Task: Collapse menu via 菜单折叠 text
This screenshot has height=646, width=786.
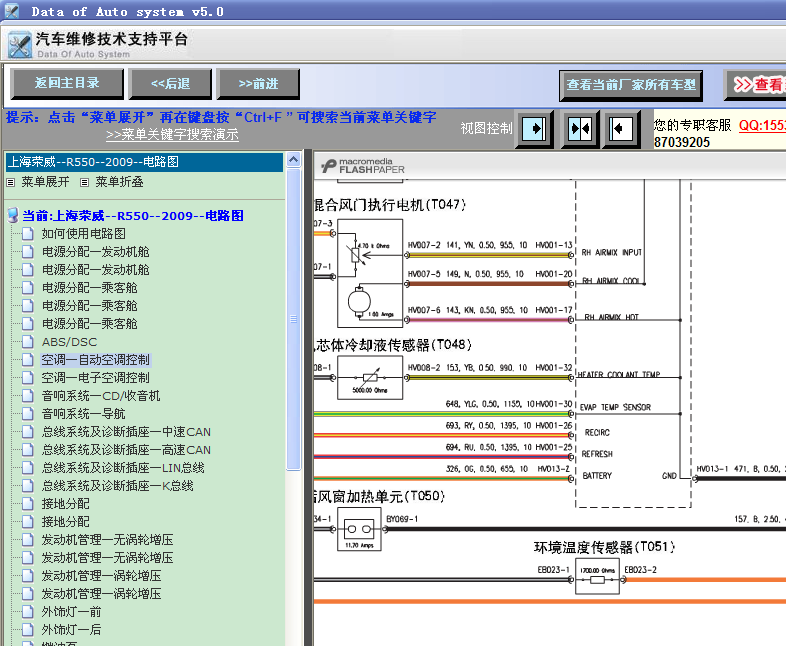Action: point(119,182)
